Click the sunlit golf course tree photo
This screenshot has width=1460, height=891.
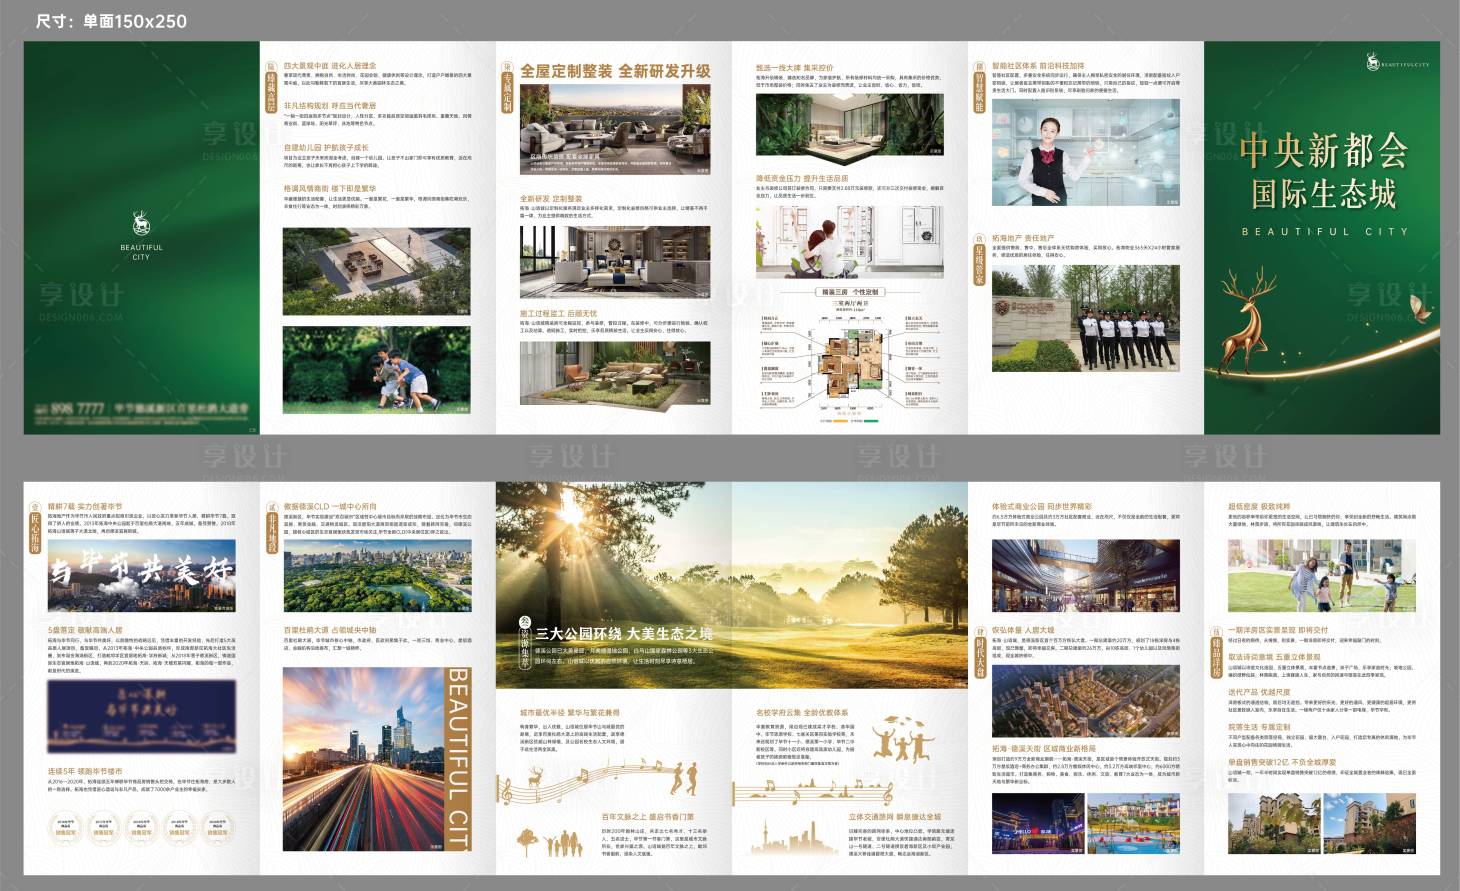coord(731,583)
